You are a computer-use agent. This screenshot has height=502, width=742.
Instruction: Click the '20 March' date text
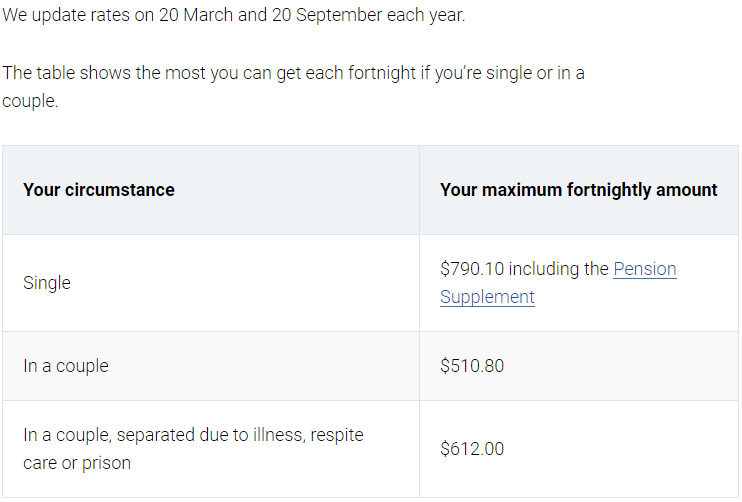tap(196, 15)
